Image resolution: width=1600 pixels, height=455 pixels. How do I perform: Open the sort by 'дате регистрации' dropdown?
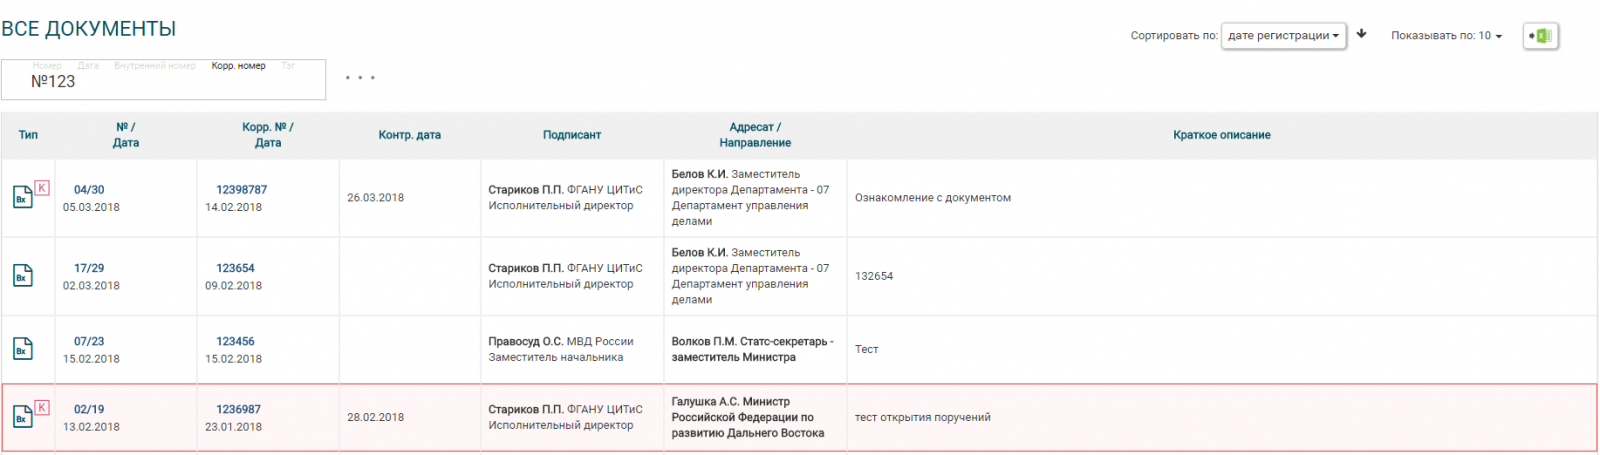click(1283, 36)
